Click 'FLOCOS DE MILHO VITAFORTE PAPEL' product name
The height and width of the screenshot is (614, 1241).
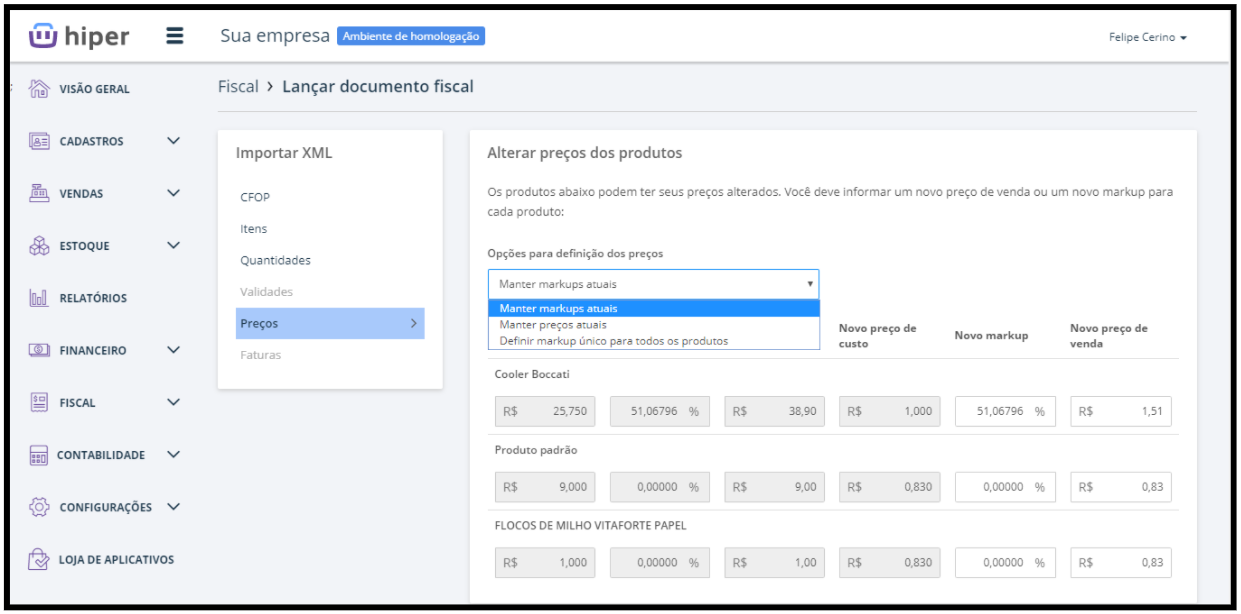click(590, 525)
